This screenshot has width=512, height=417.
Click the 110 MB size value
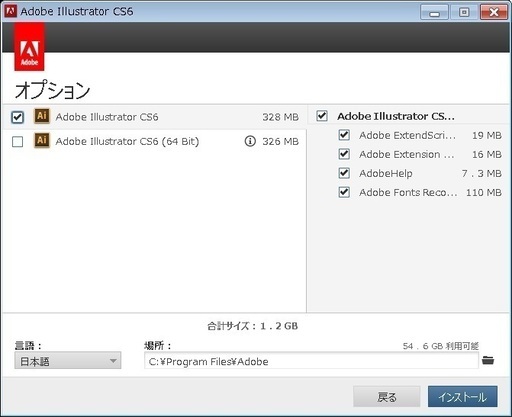[x=484, y=192]
